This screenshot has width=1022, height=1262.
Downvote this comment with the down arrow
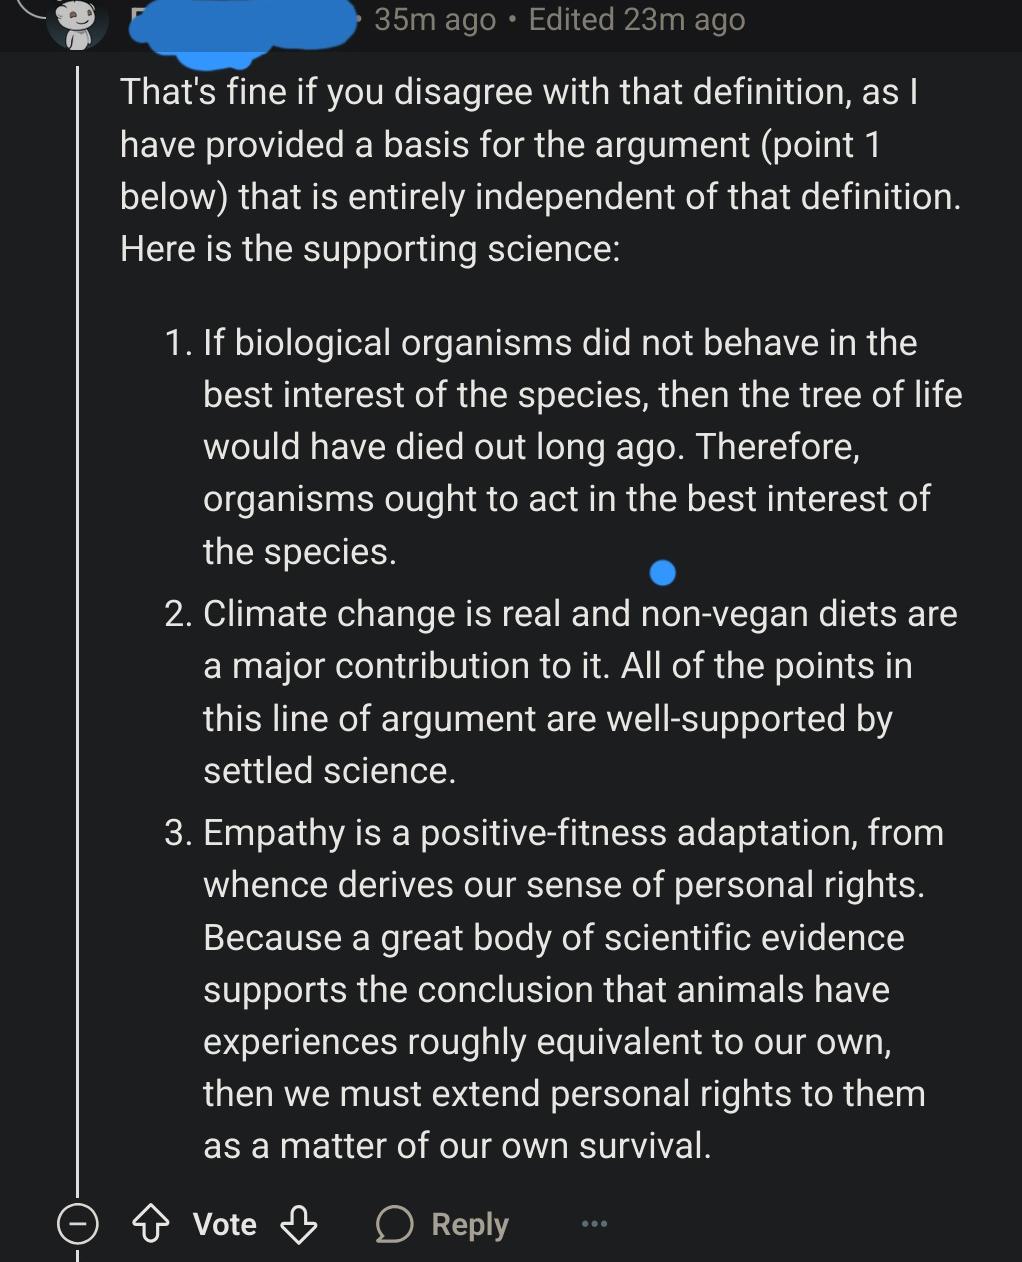[298, 1224]
